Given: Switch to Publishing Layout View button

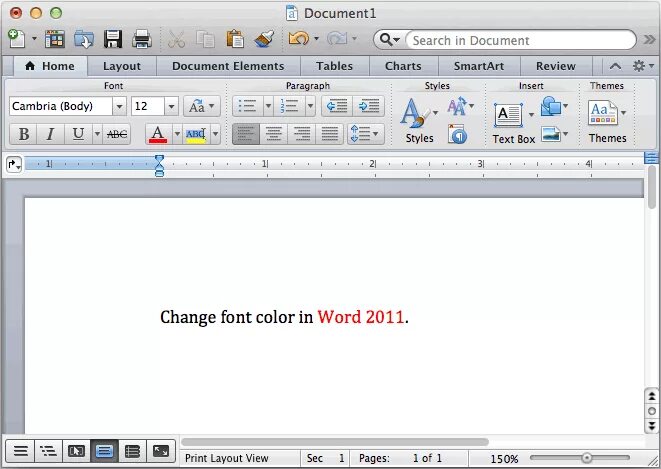Looking at the screenshot, I should (76, 451).
